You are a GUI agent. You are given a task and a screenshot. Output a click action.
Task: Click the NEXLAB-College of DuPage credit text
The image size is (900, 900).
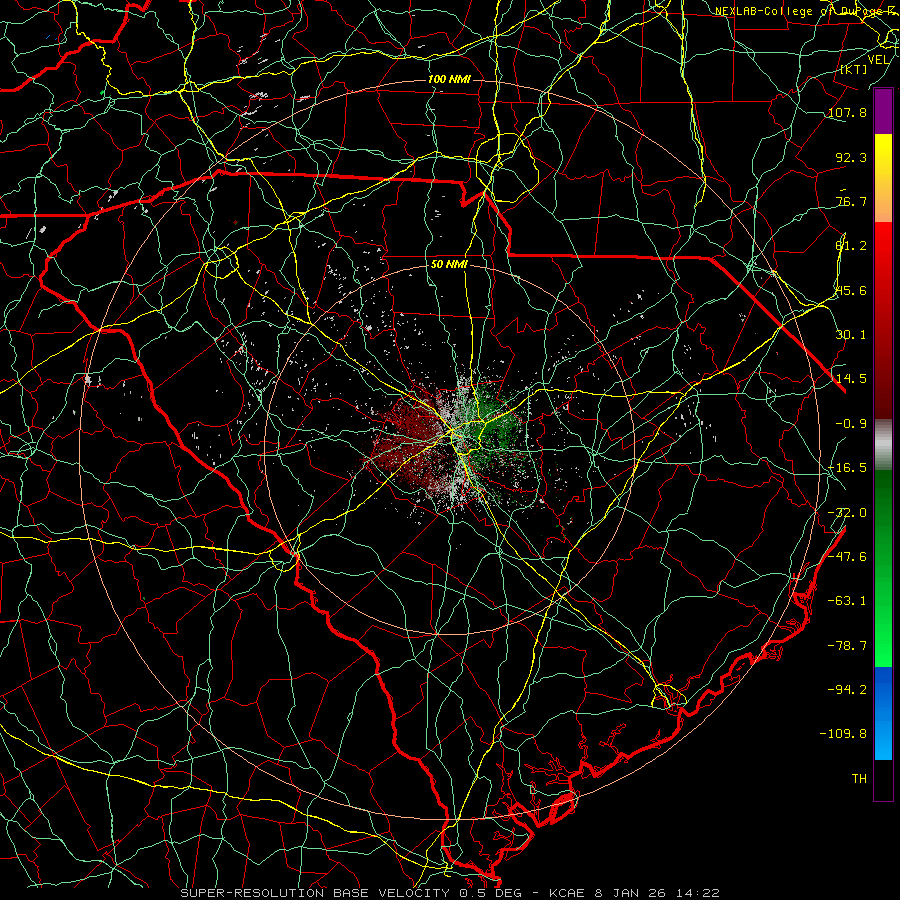(806, 11)
